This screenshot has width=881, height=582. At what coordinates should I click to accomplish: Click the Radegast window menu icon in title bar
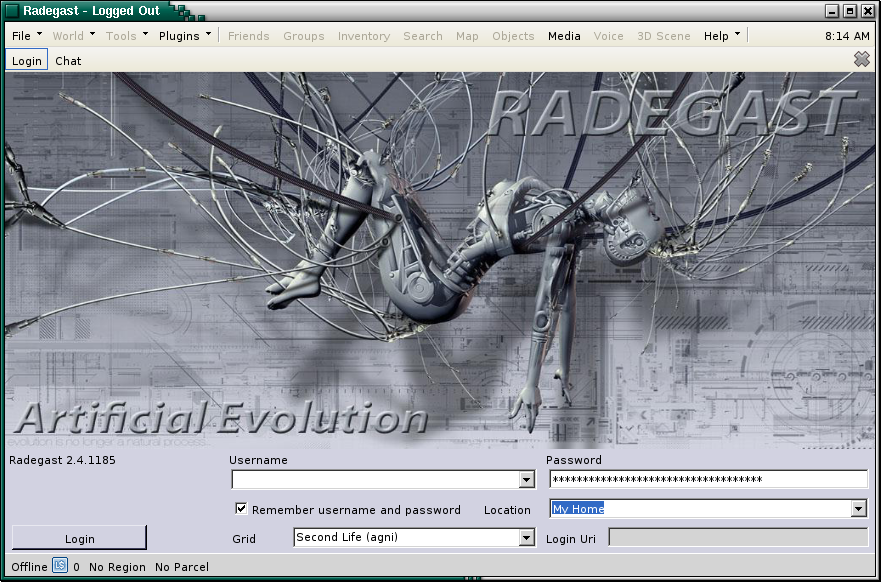[12, 11]
